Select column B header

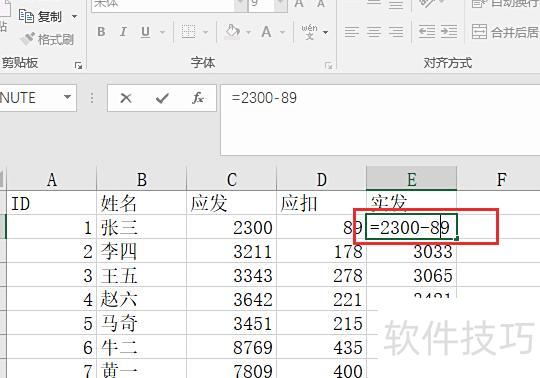click(142, 179)
